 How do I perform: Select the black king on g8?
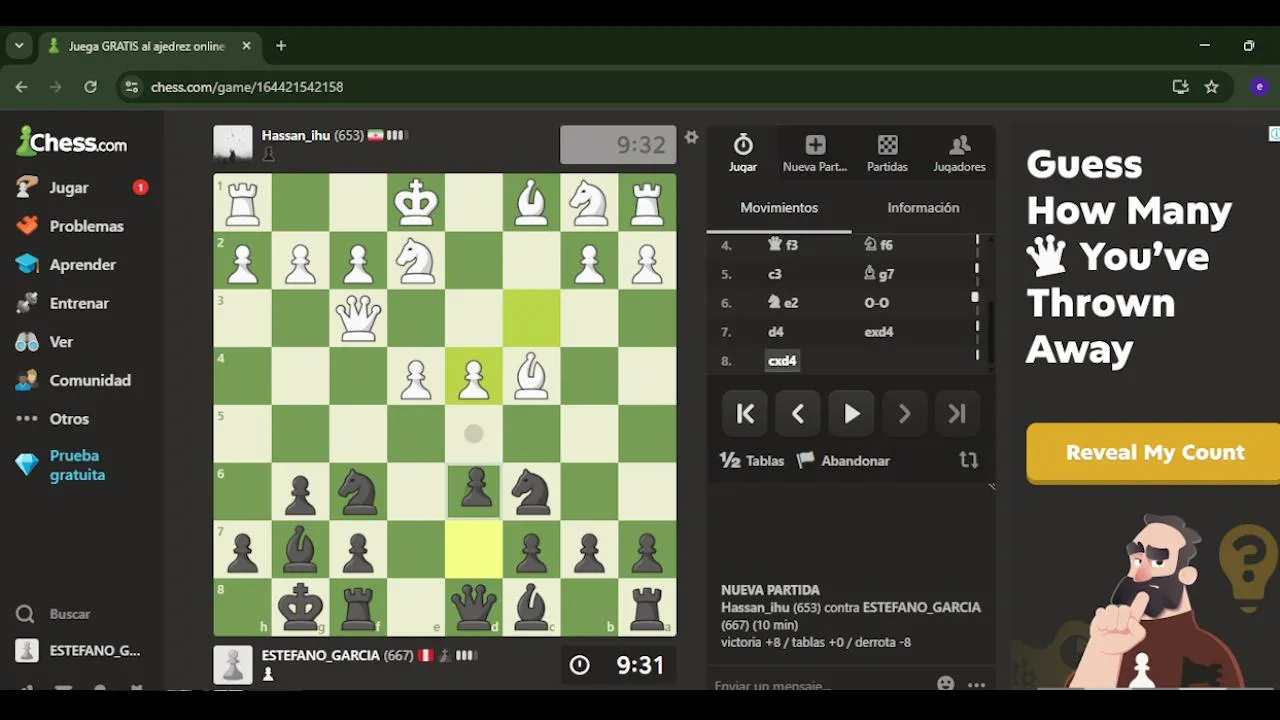(x=300, y=607)
